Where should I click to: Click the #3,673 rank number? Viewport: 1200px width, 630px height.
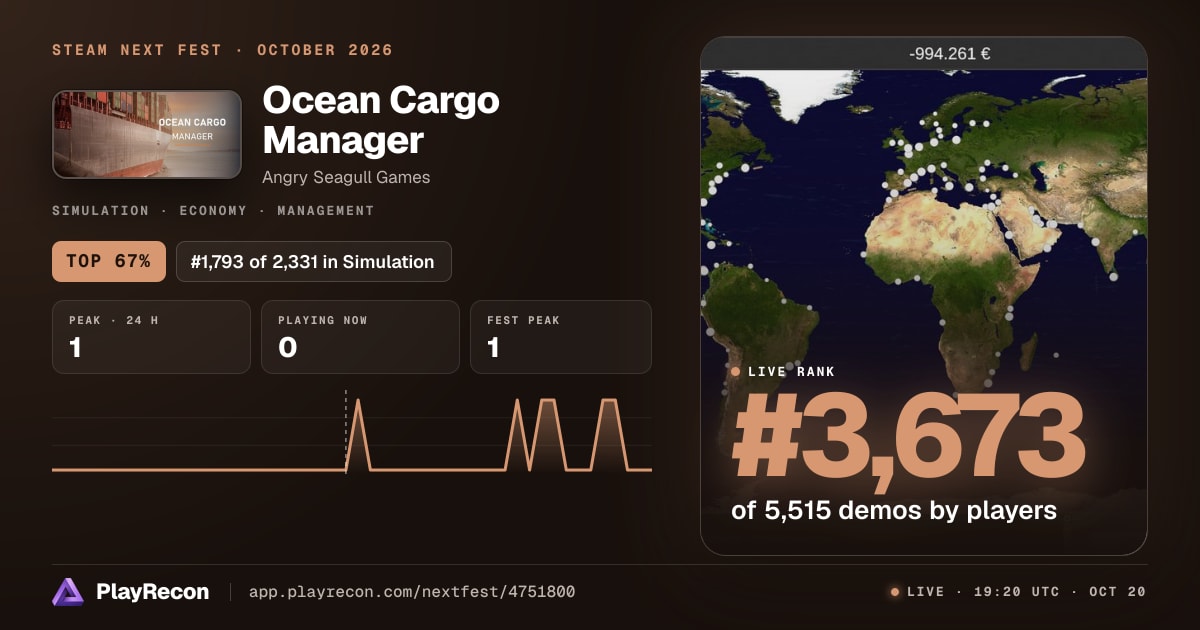point(908,437)
